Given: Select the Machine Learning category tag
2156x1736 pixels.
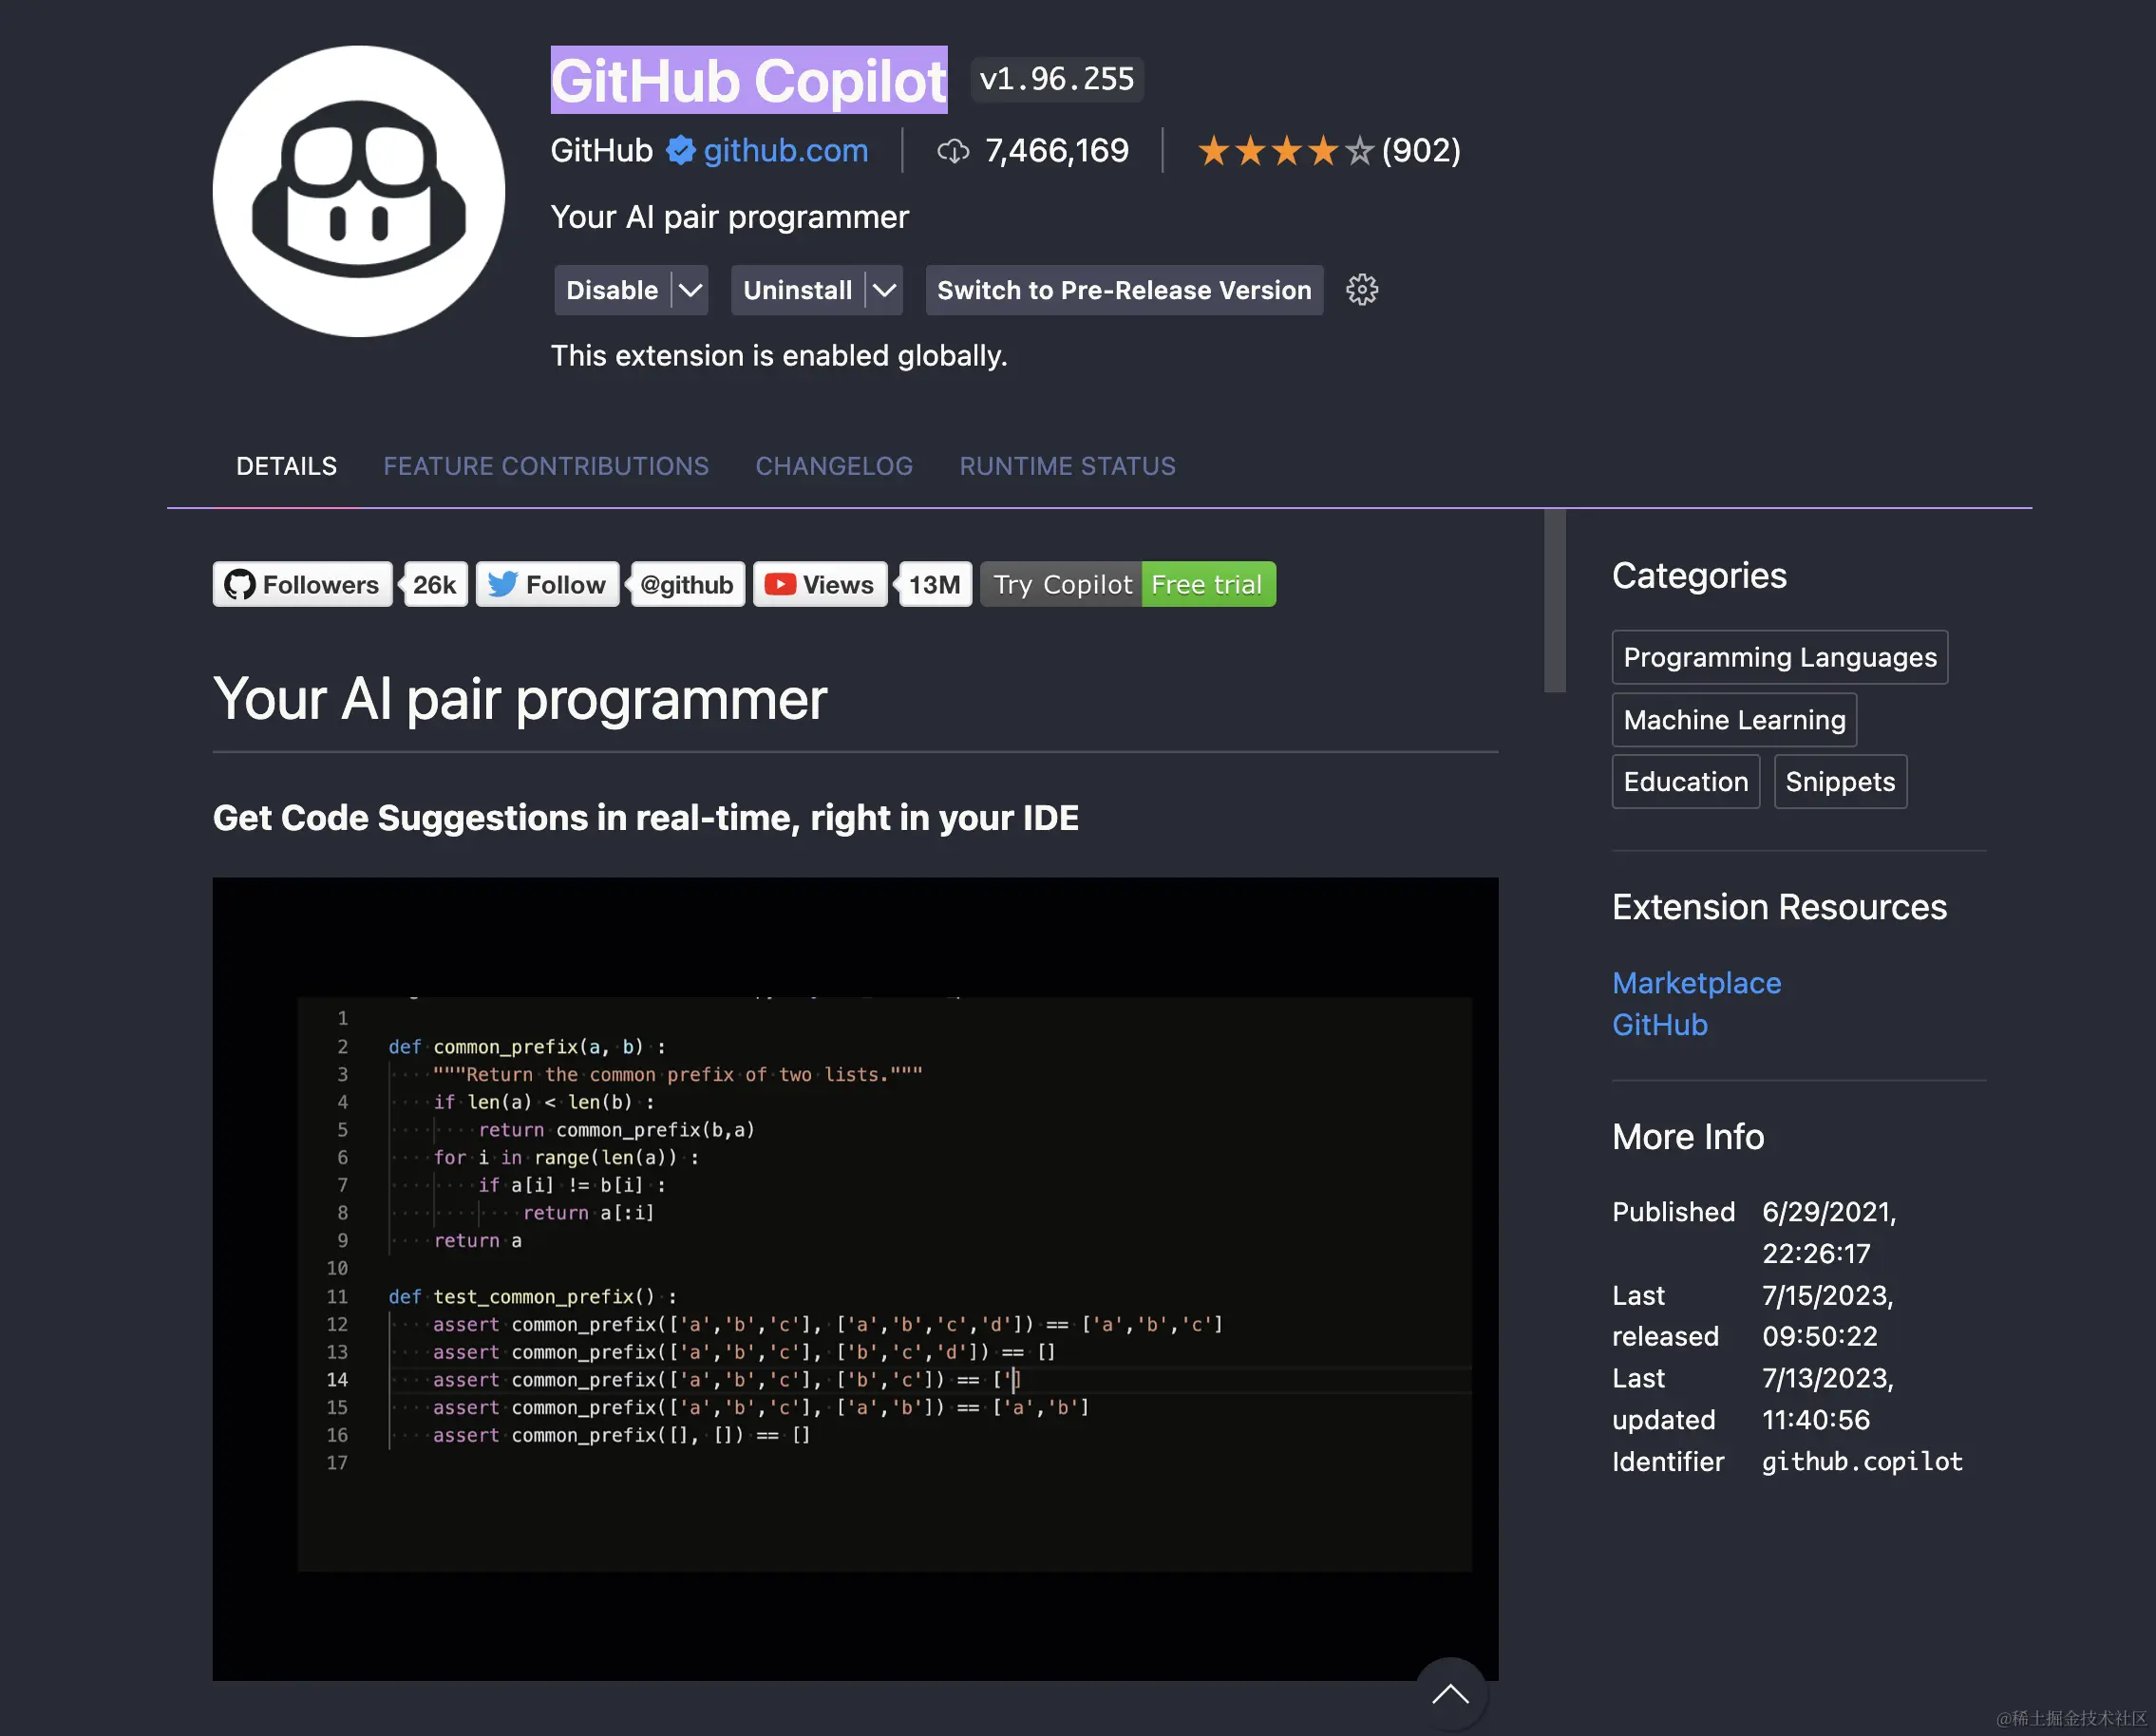Looking at the screenshot, I should coord(1734,719).
